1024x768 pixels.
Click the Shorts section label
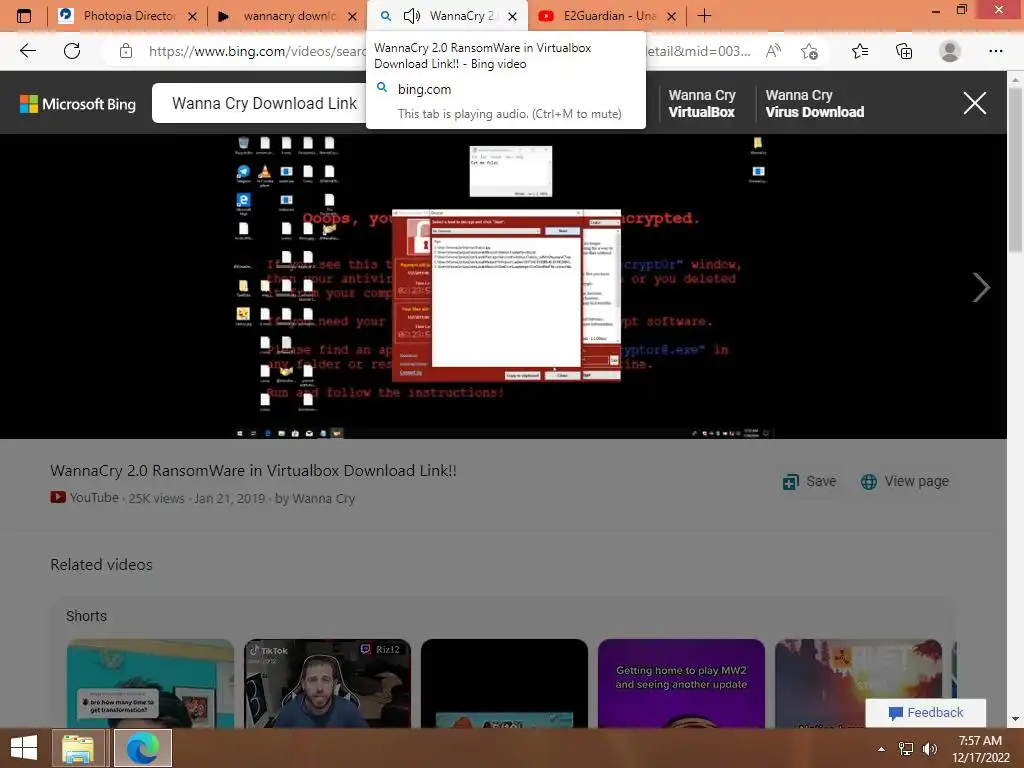(x=86, y=616)
